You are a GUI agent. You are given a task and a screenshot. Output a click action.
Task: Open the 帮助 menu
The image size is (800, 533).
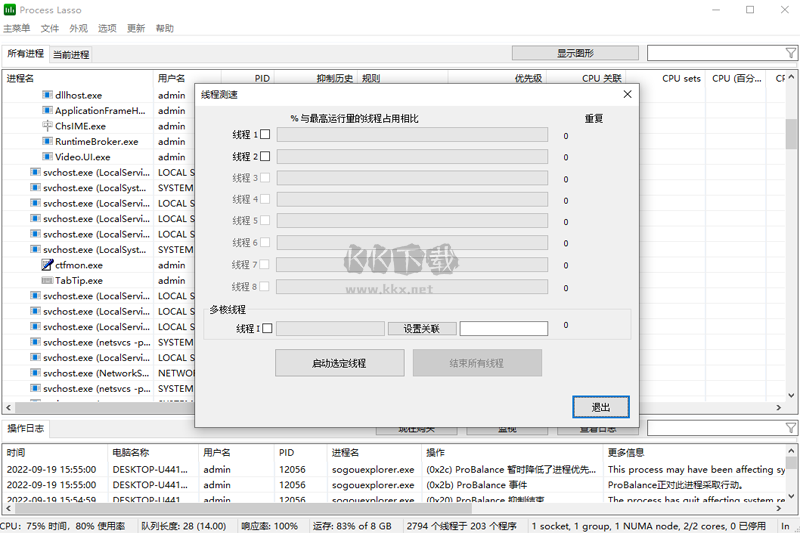pyautogui.click(x=164, y=28)
